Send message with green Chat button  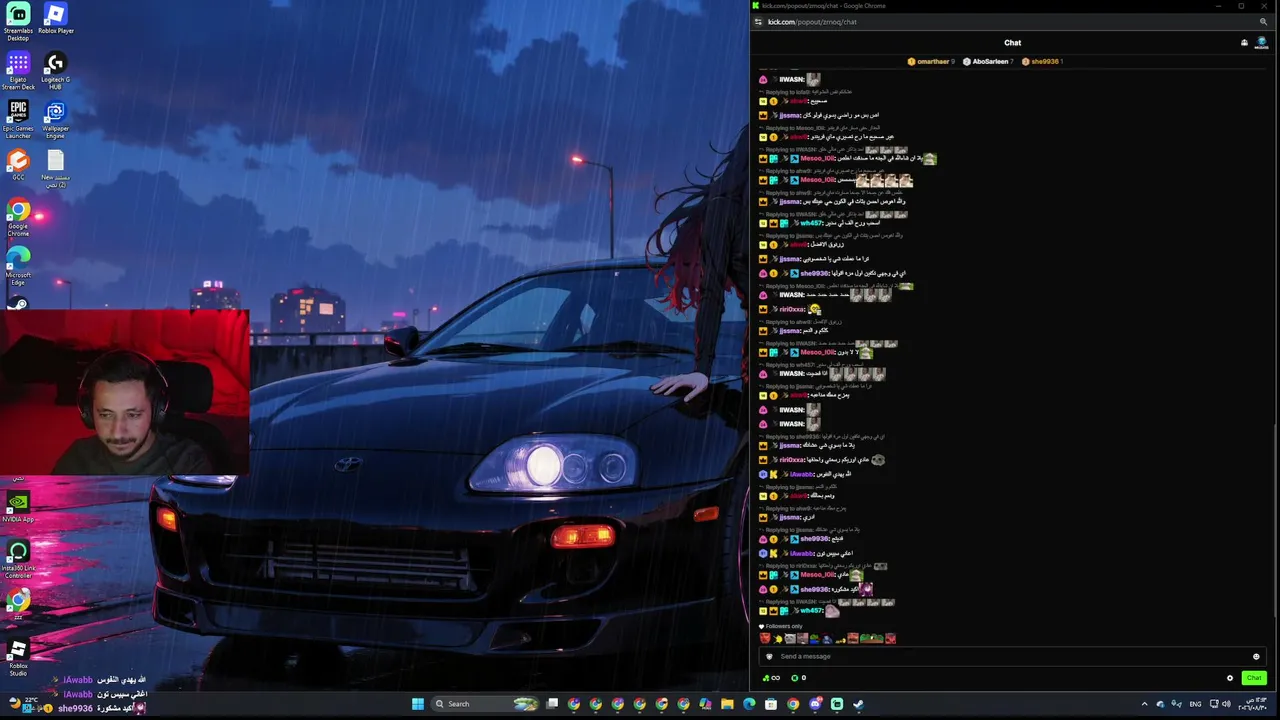[1254, 678]
